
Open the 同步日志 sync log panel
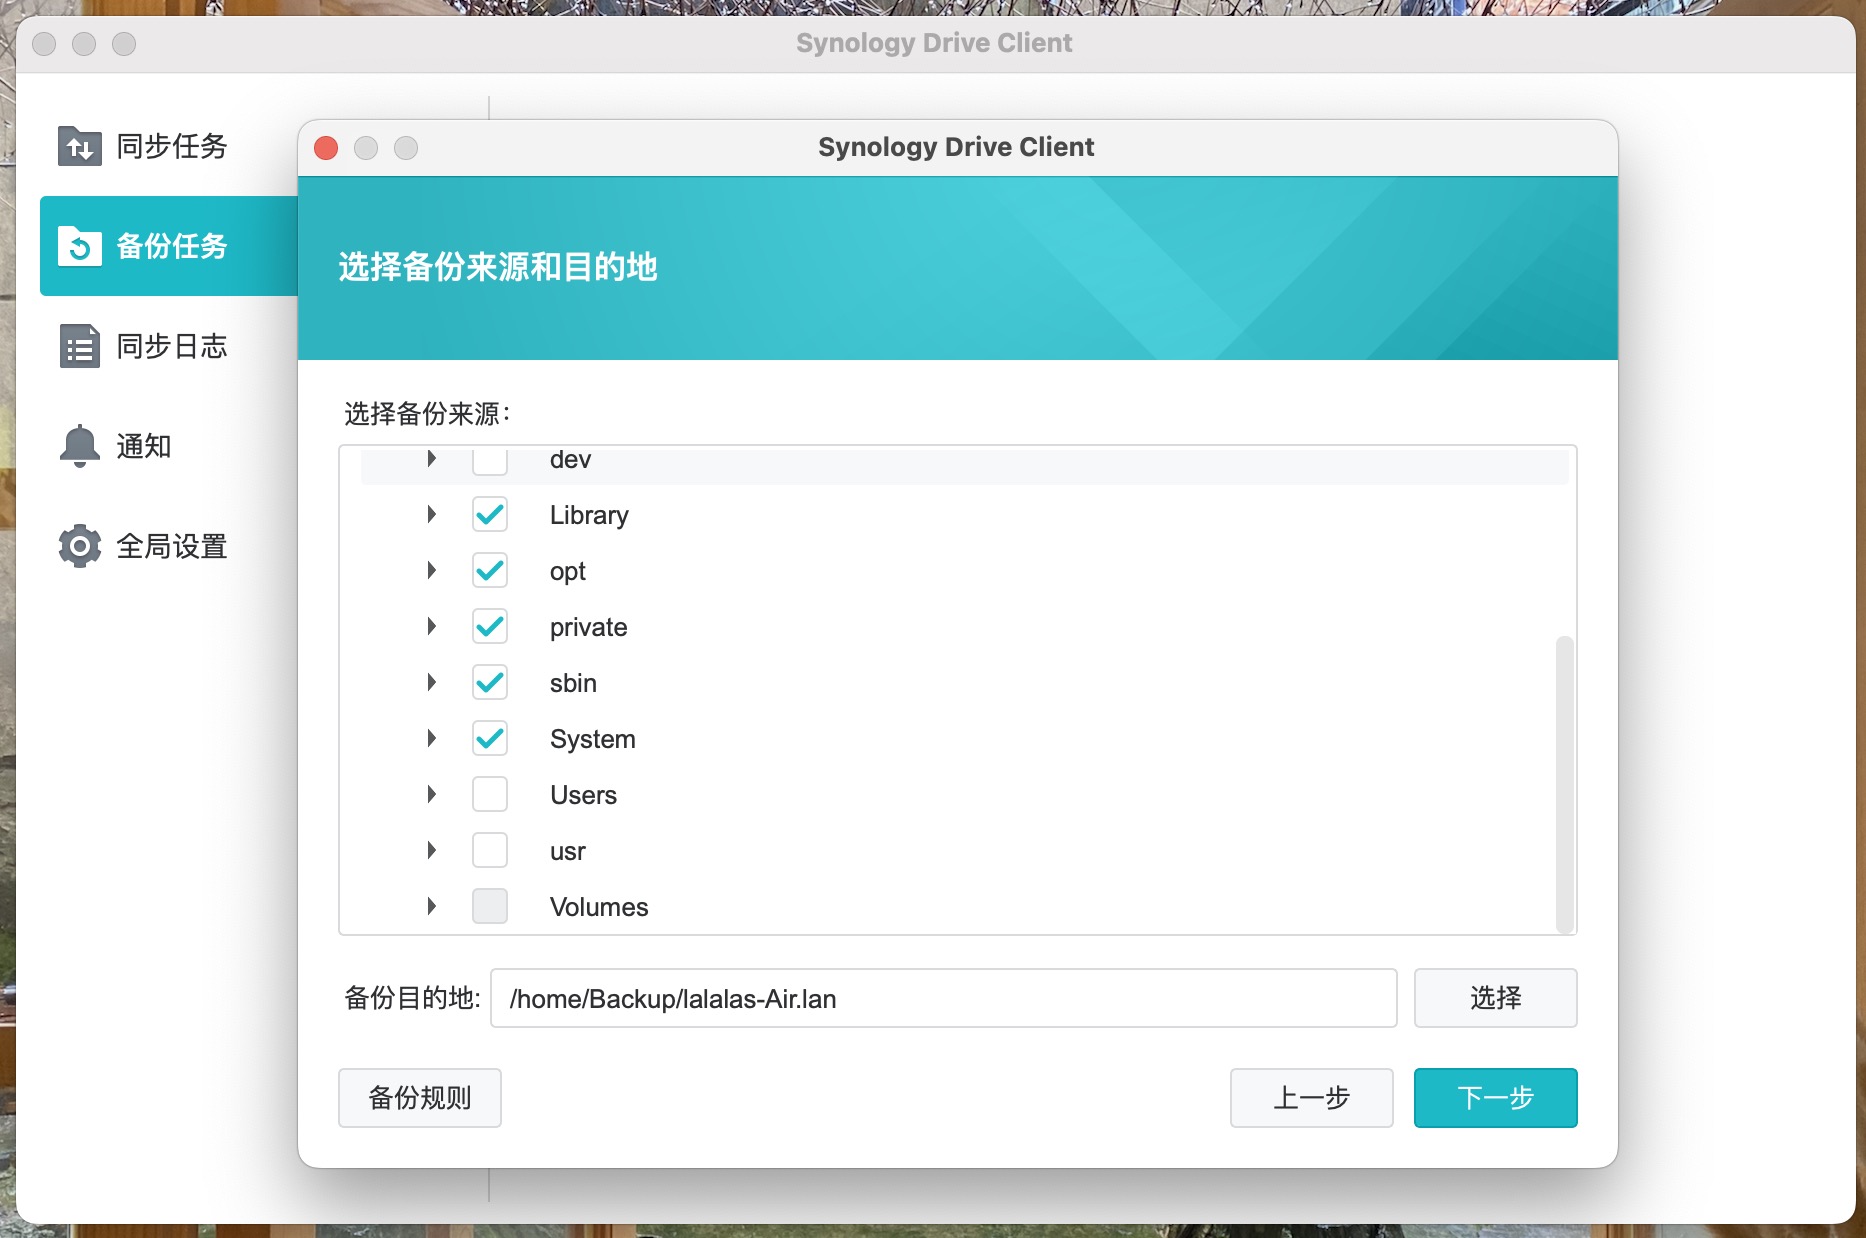click(x=146, y=346)
